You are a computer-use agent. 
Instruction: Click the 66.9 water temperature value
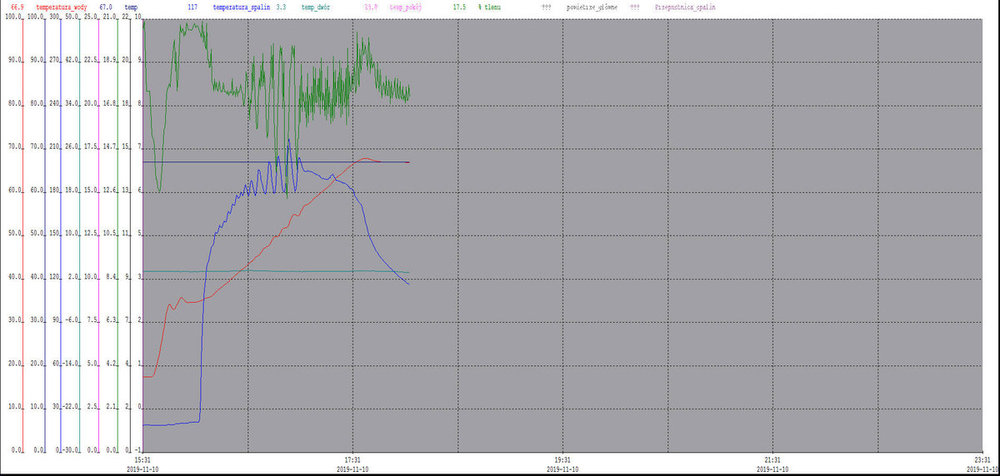18,7
